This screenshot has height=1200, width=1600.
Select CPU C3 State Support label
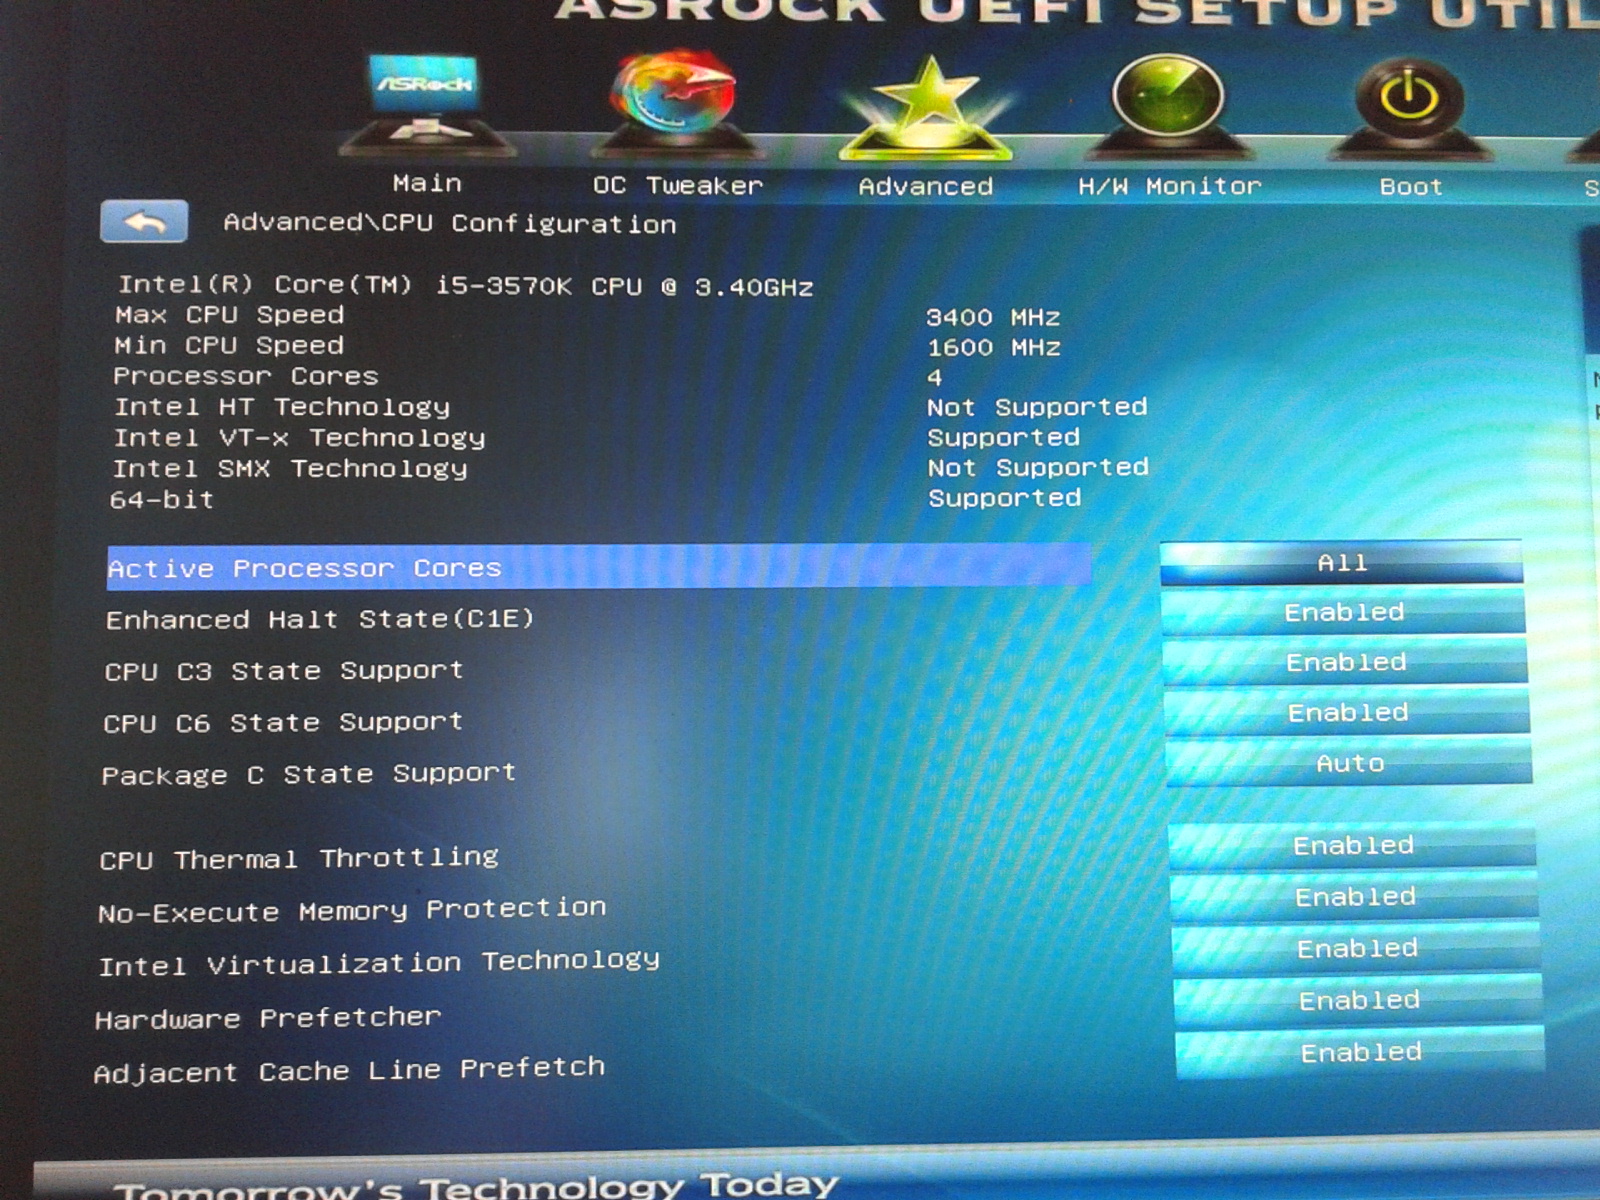(284, 671)
